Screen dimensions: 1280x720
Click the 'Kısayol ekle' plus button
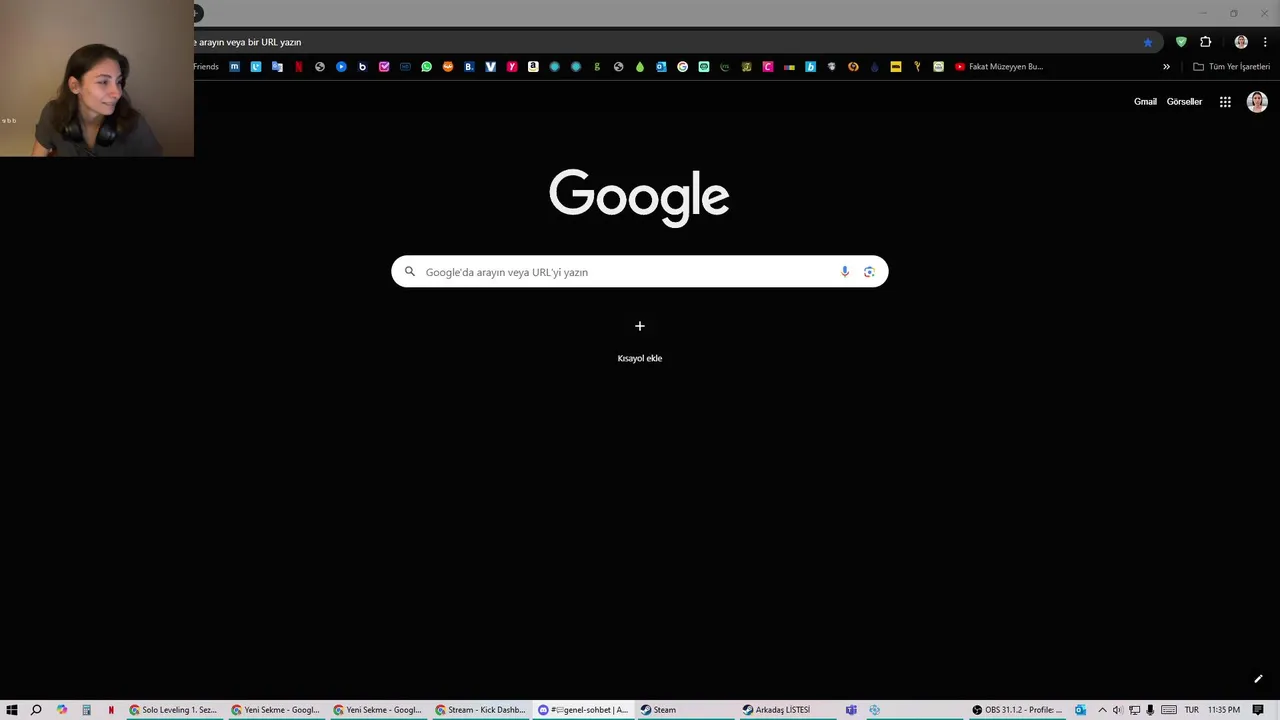[640, 326]
